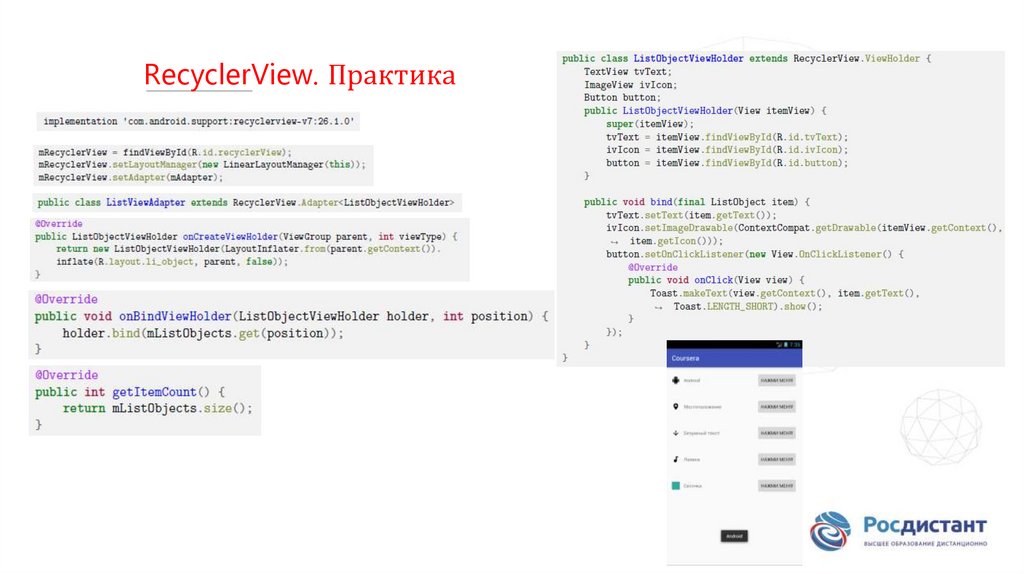
Task: Click the Coursera app bar title
Action: click(x=687, y=357)
